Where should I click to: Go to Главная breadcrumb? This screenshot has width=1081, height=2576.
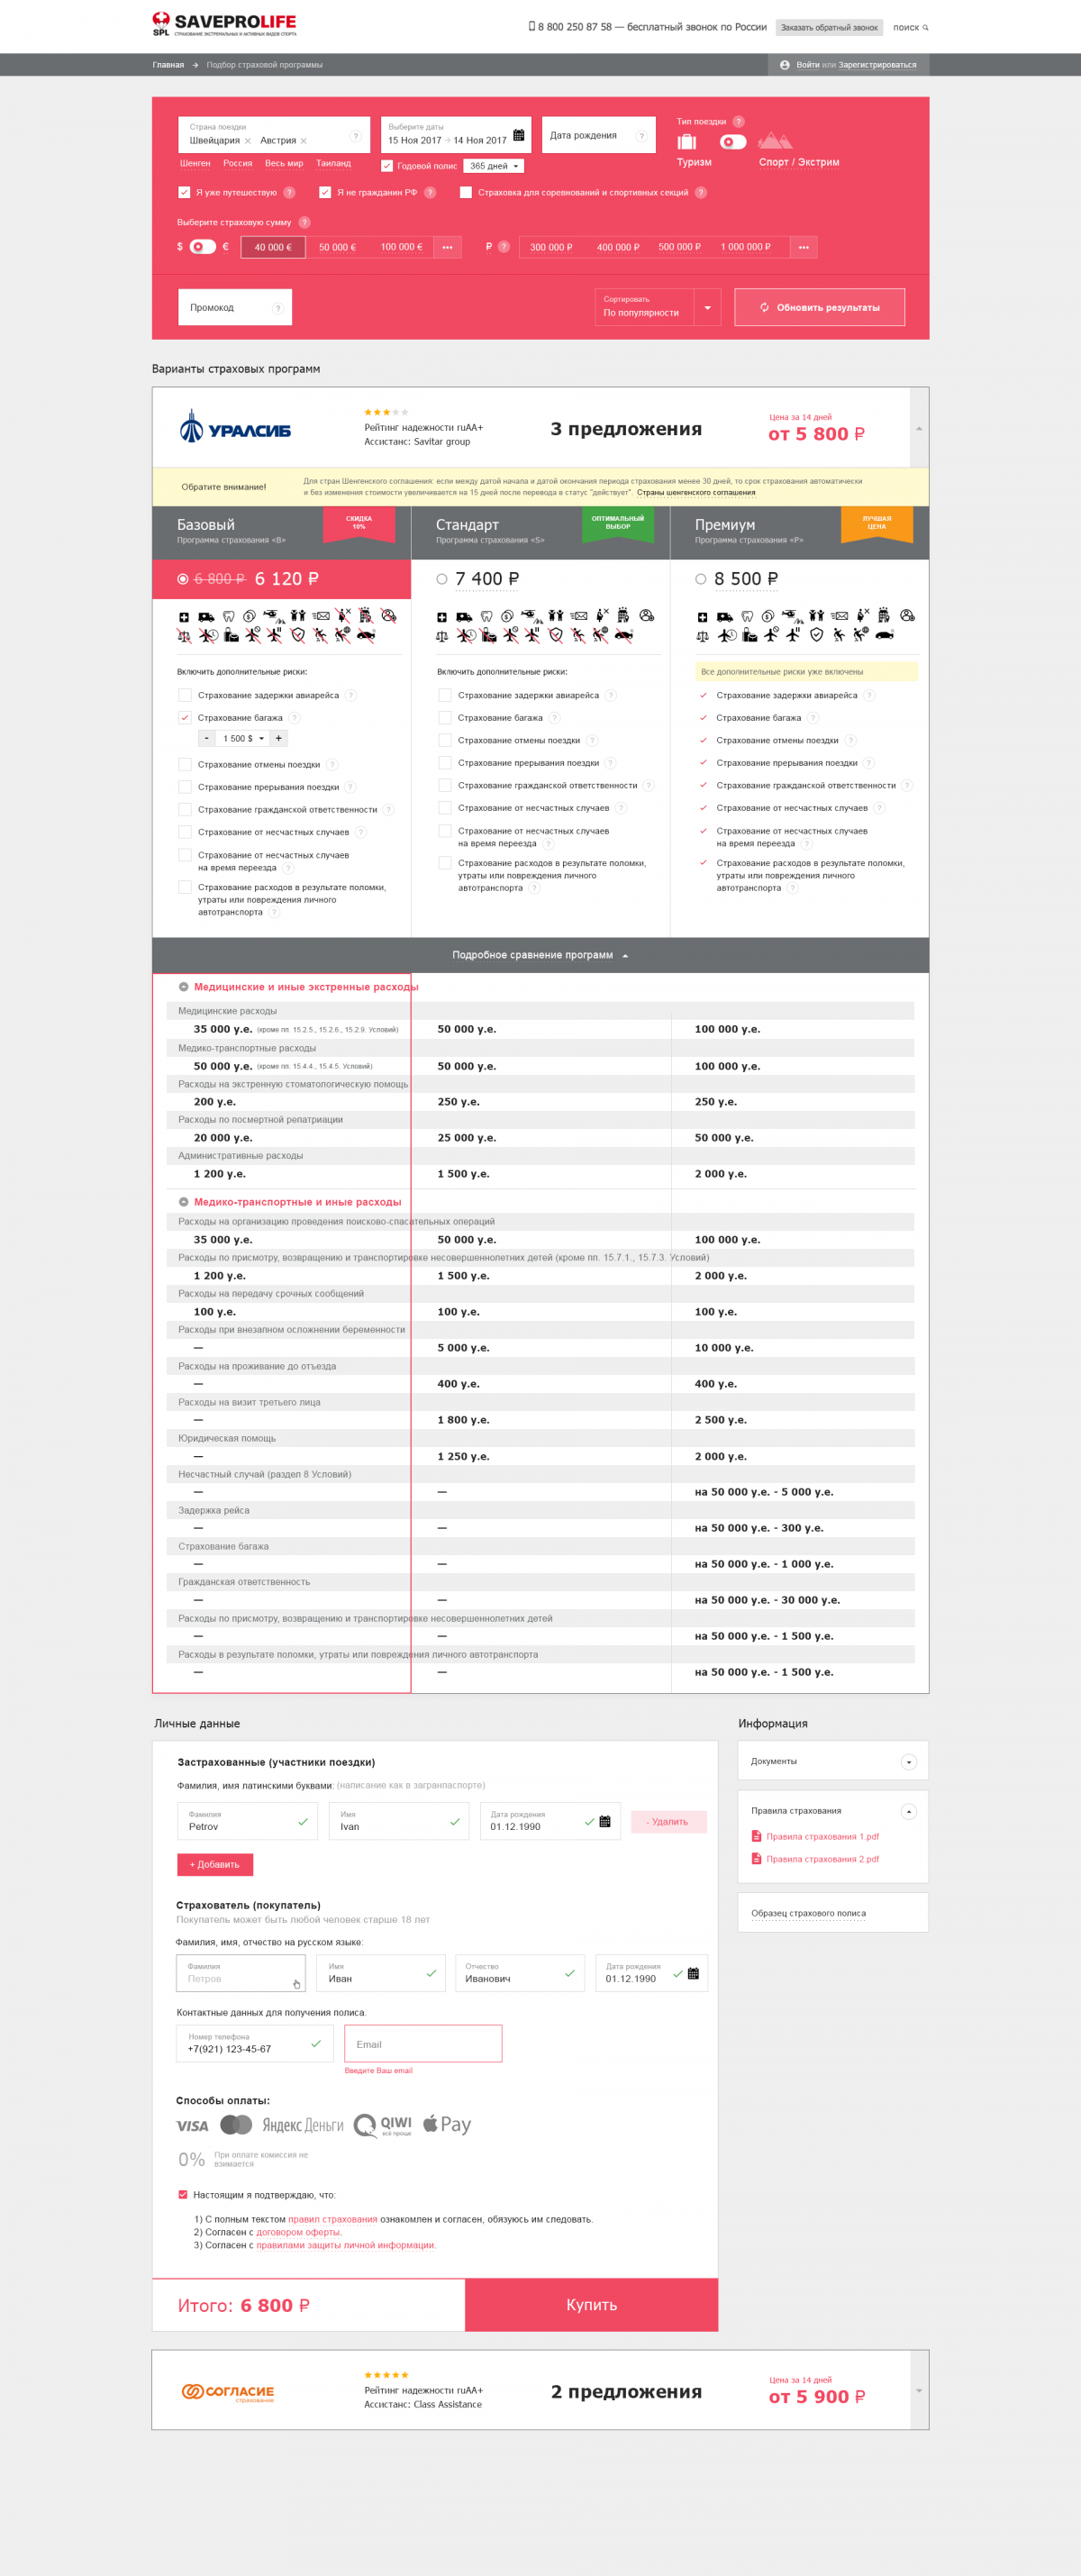click(x=168, y=65)
